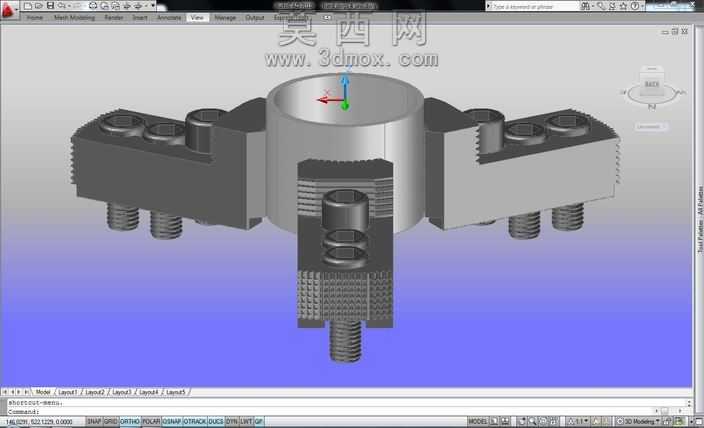704x428 pixels.
Task: Click the last-tab navigation arrow for layout tabs
Action: [x=26, y=392]
